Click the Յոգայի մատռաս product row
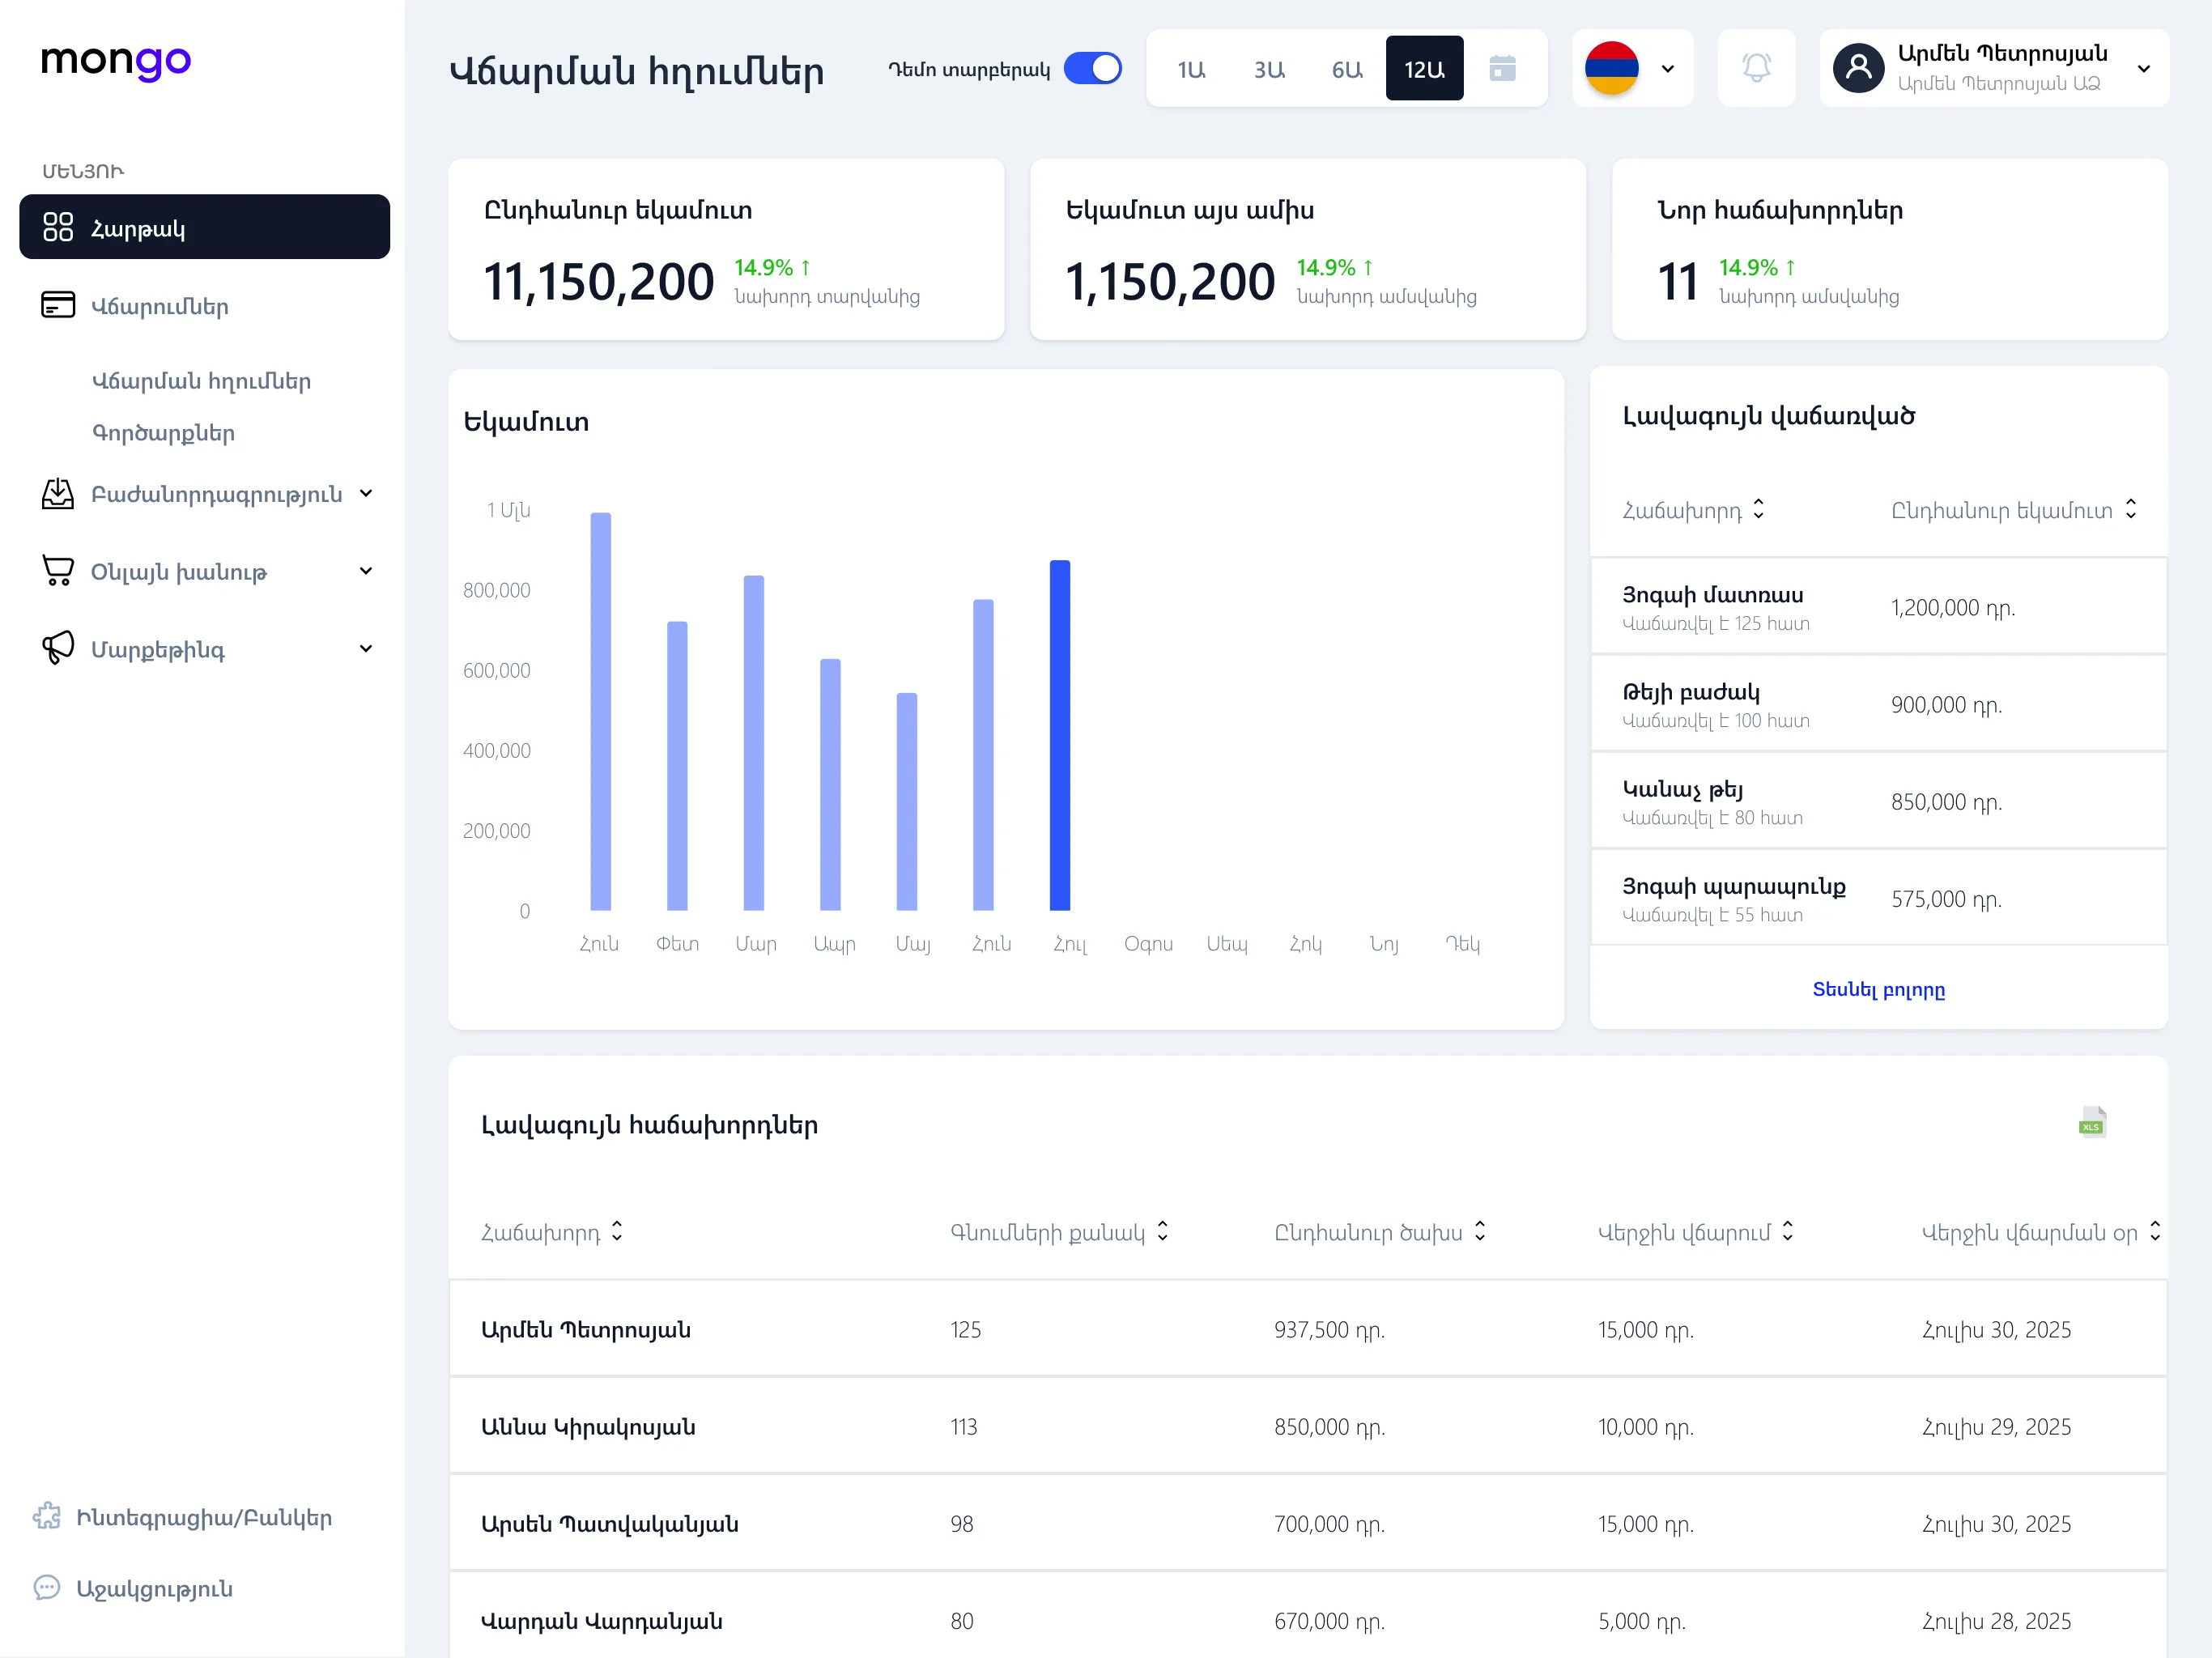 (1878, 607)
